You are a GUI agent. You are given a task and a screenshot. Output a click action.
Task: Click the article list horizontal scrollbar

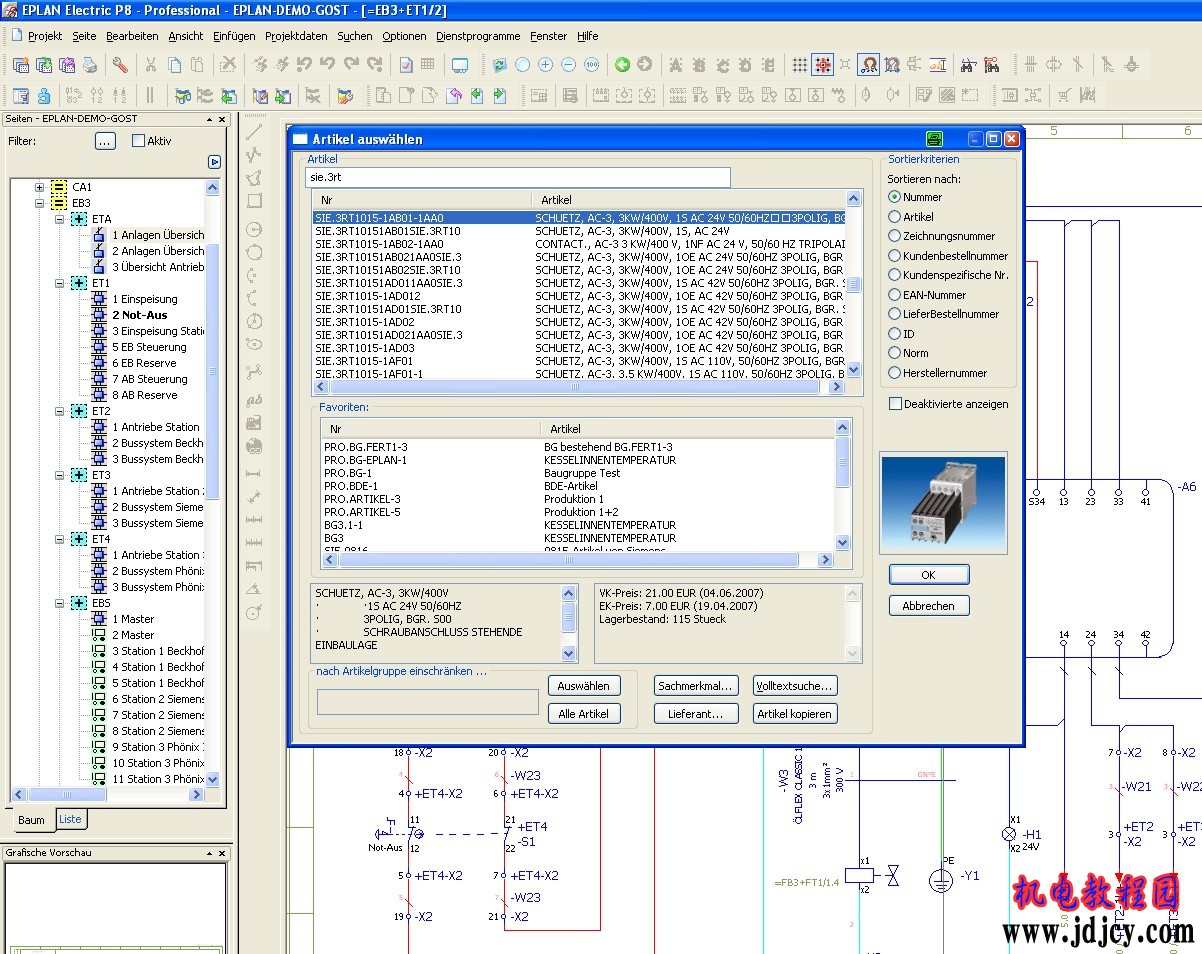click(x=579, y=386)
